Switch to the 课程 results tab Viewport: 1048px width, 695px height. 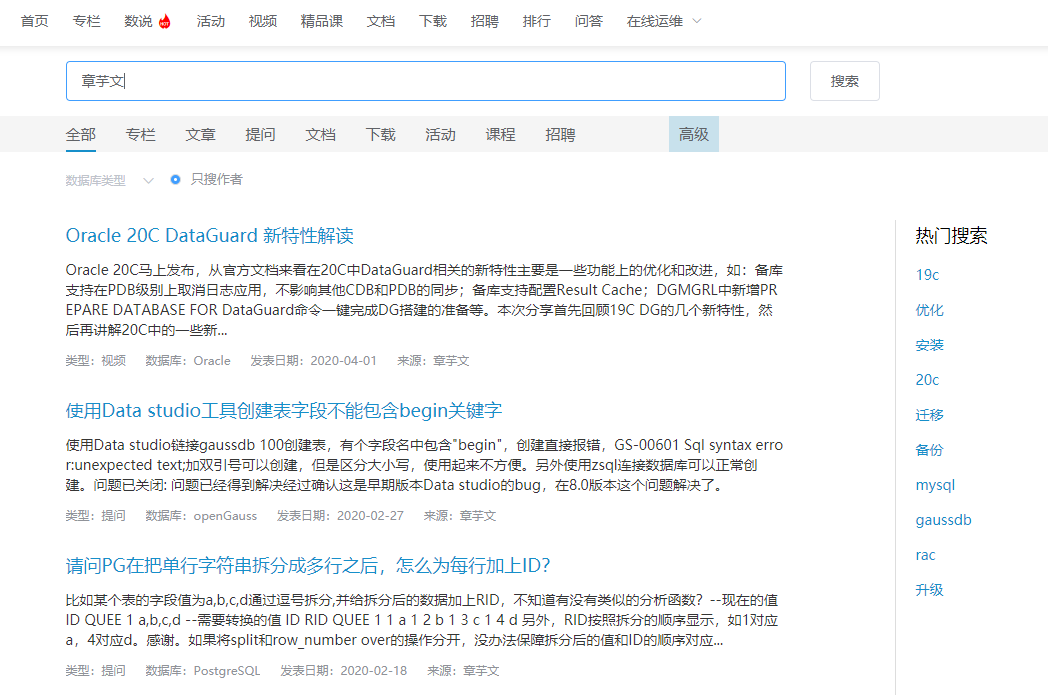(500, 134)
